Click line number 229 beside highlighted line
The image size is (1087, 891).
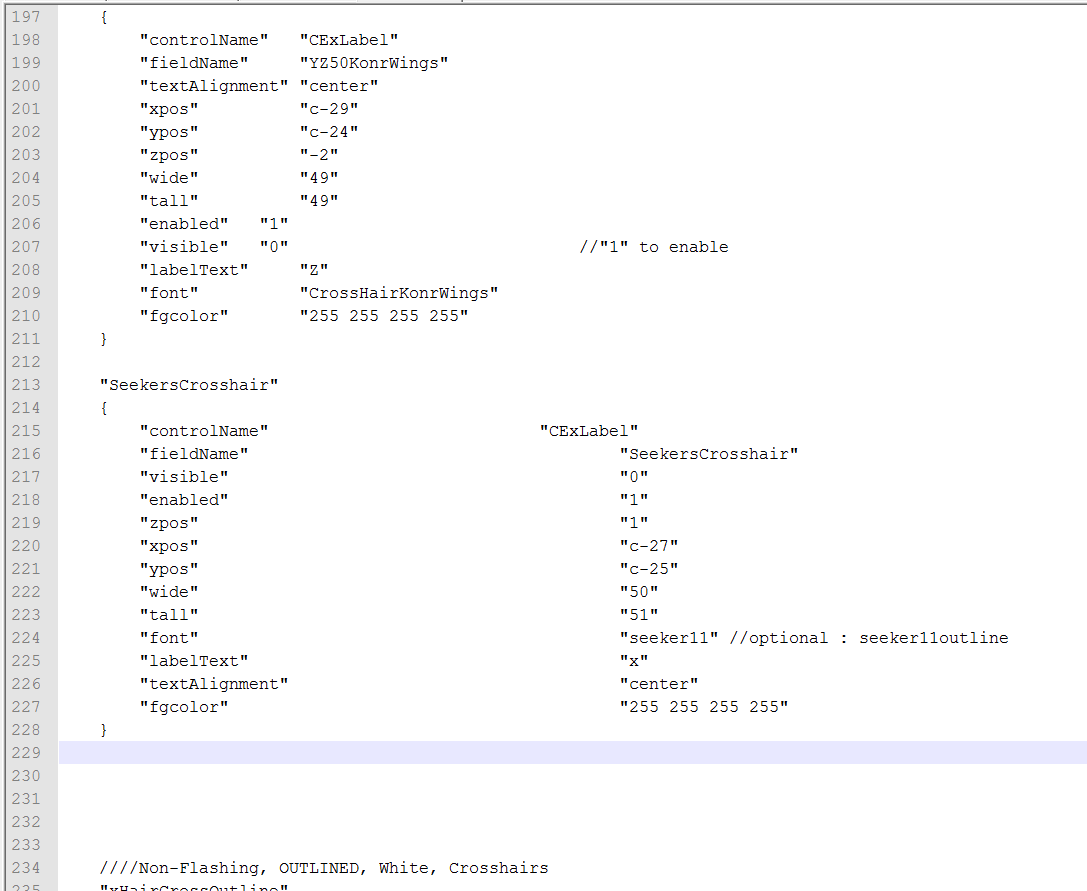point(26,753)
